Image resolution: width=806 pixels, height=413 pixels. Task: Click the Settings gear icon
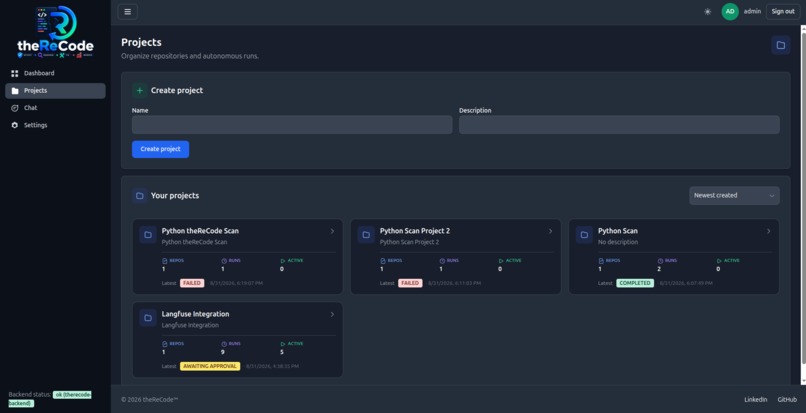(x=14, y=125)
